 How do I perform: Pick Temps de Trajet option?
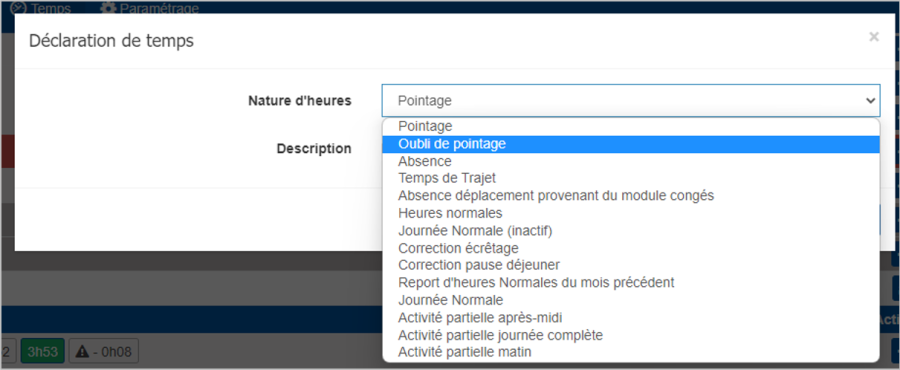[631, 178]
